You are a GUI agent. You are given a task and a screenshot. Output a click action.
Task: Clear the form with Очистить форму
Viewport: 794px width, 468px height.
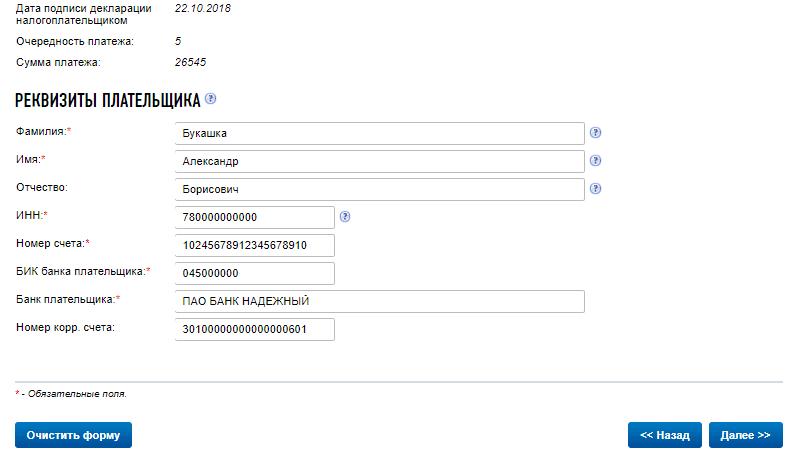pyautogui.click(x=73, y=435)
